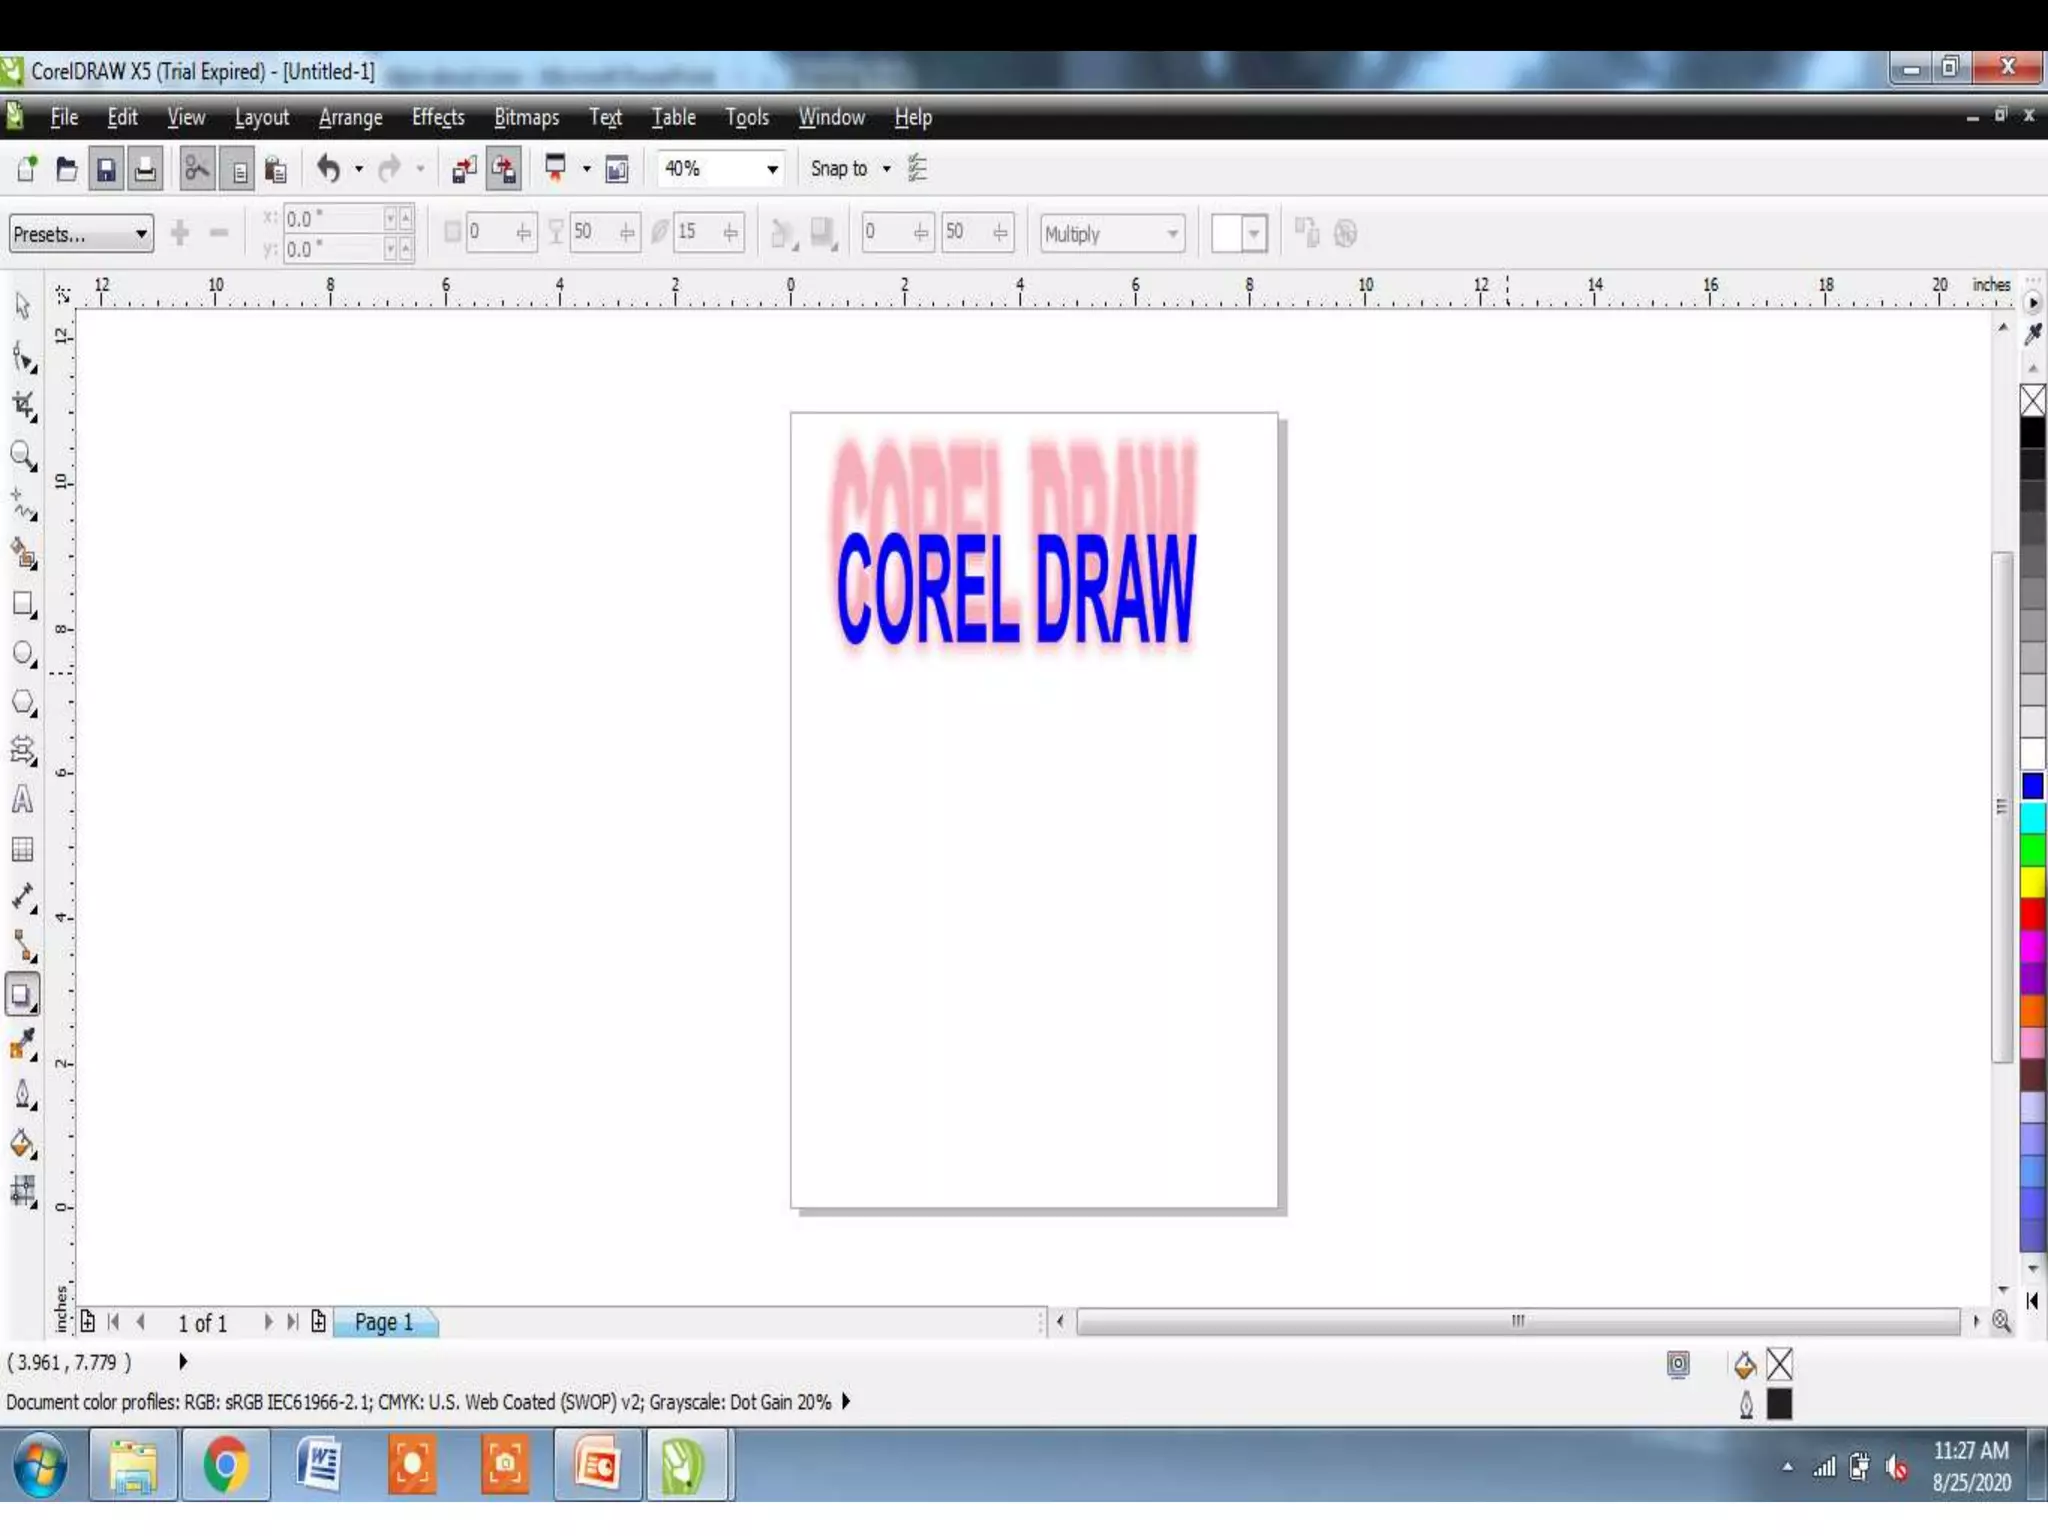Select the Table tool in toolbox

22,849
